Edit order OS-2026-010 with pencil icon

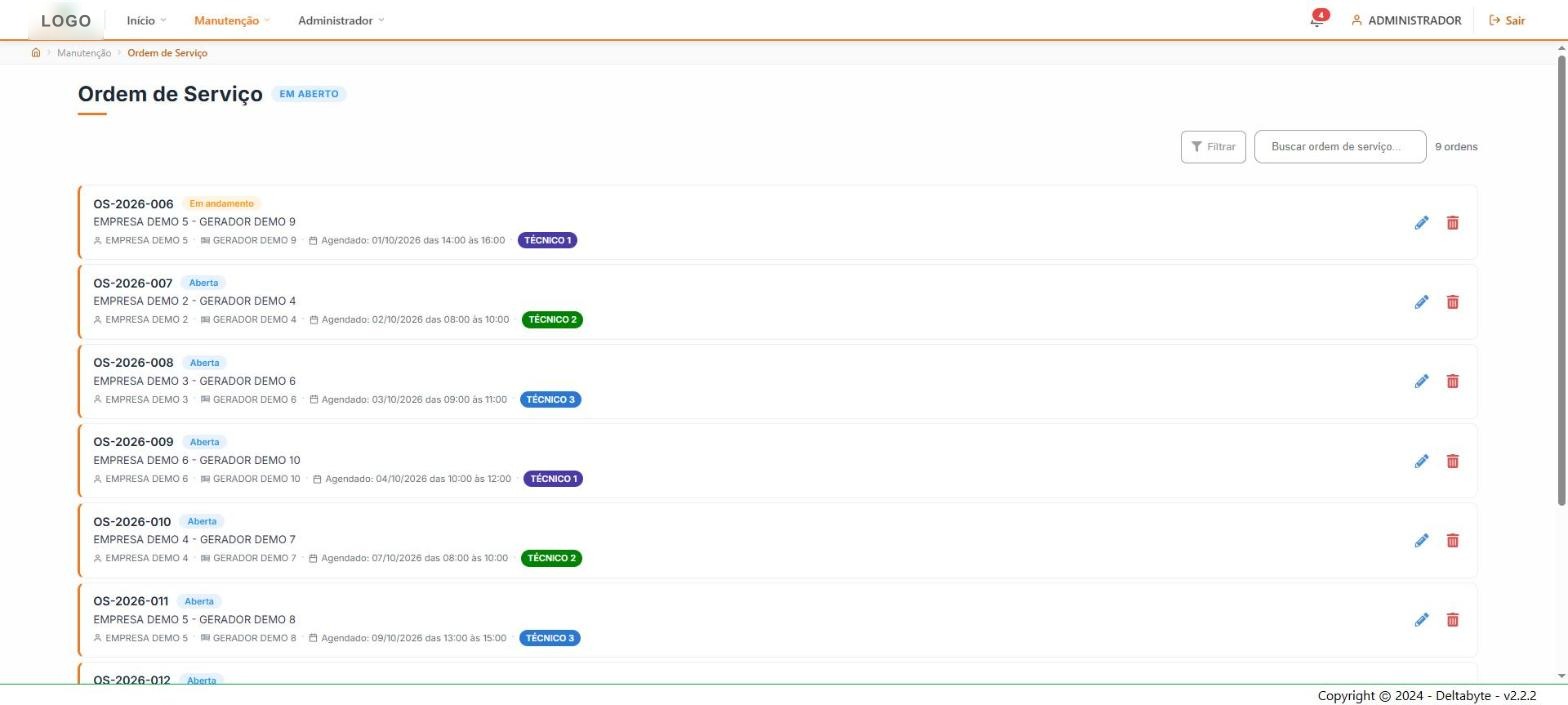click(1421, 540)
